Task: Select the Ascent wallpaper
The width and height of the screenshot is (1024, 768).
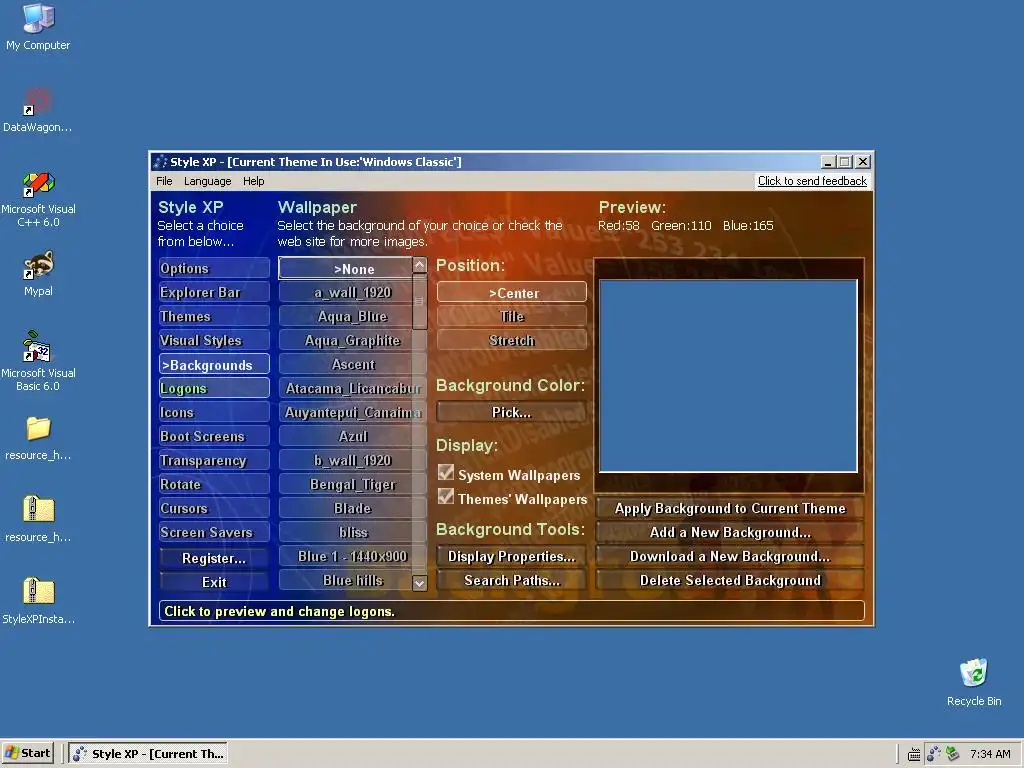Action: coord(345,364)
